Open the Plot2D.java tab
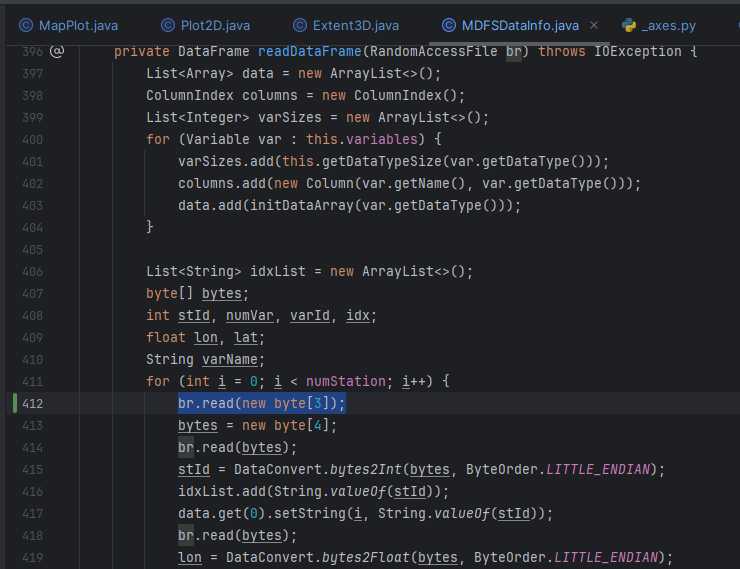 coord(217,25)
